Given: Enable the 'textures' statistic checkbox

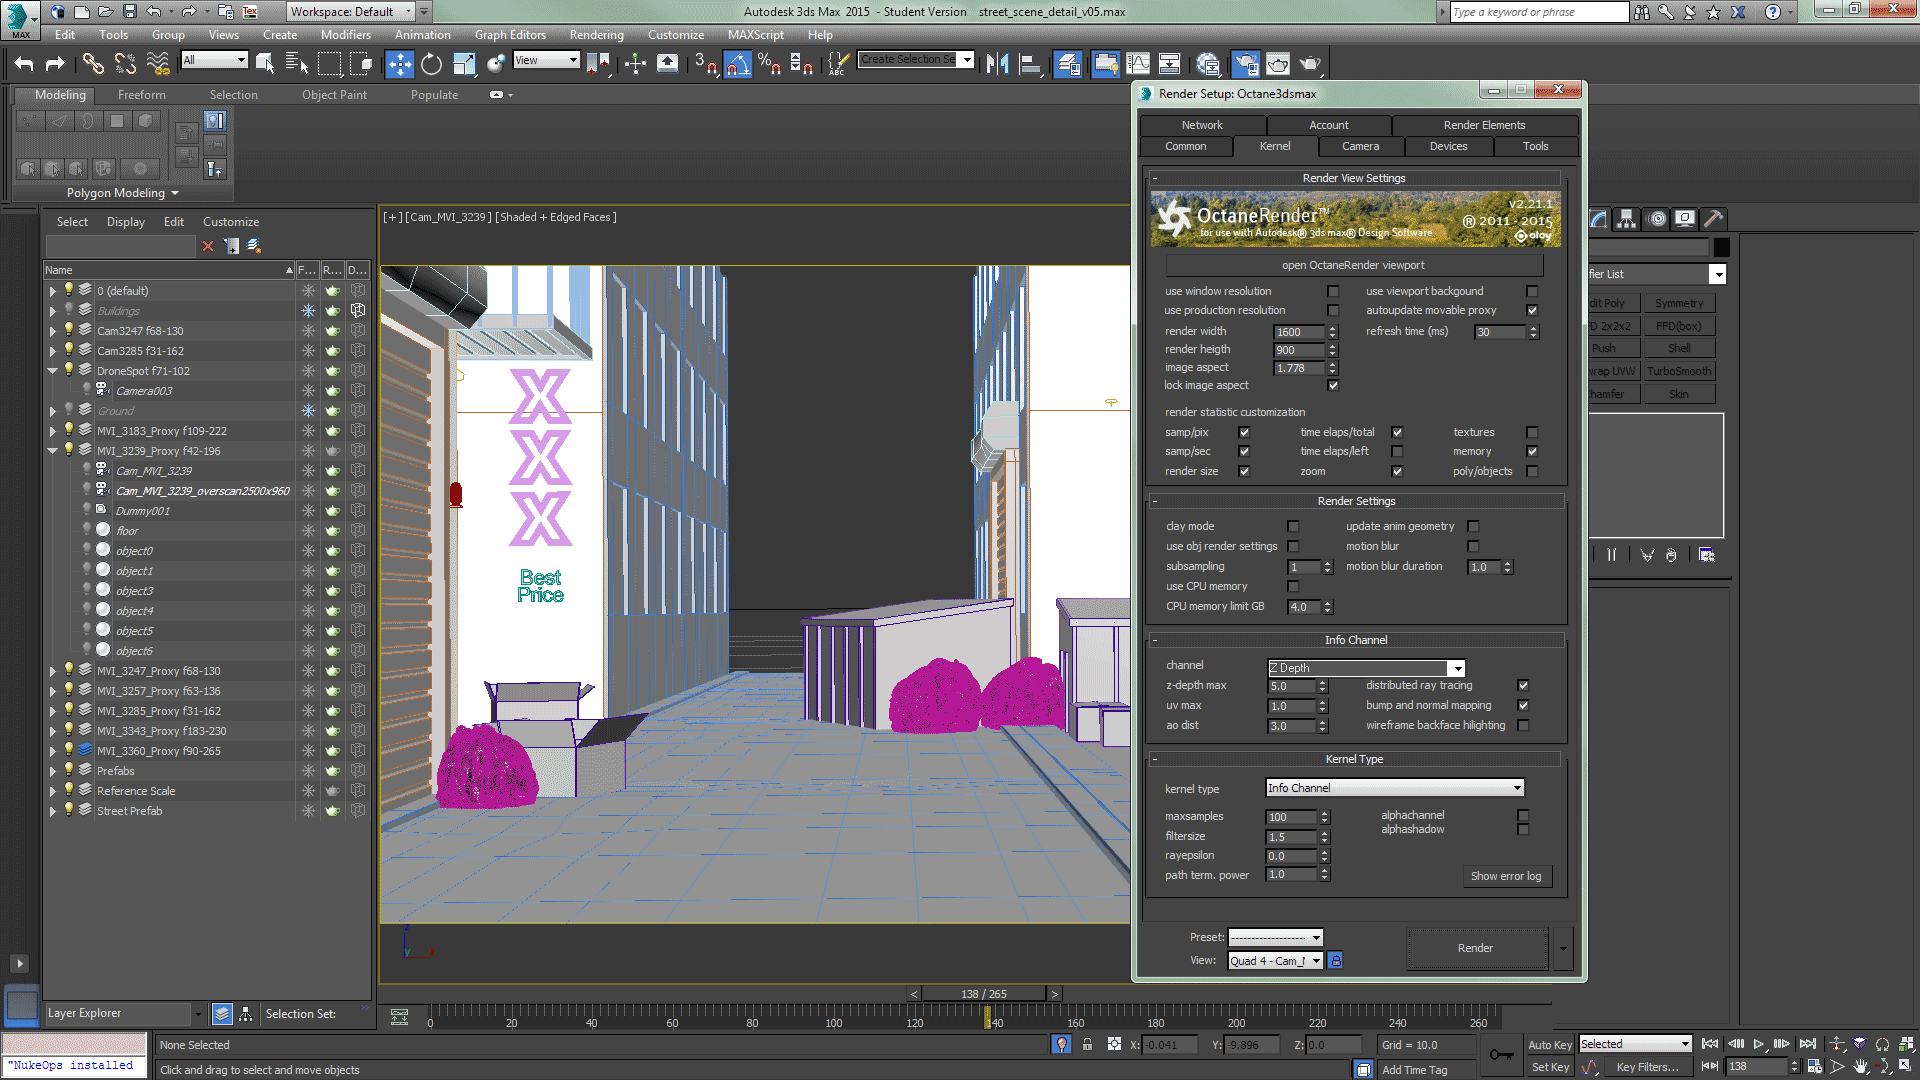Looking at the screenshot, I should 1532,433.
